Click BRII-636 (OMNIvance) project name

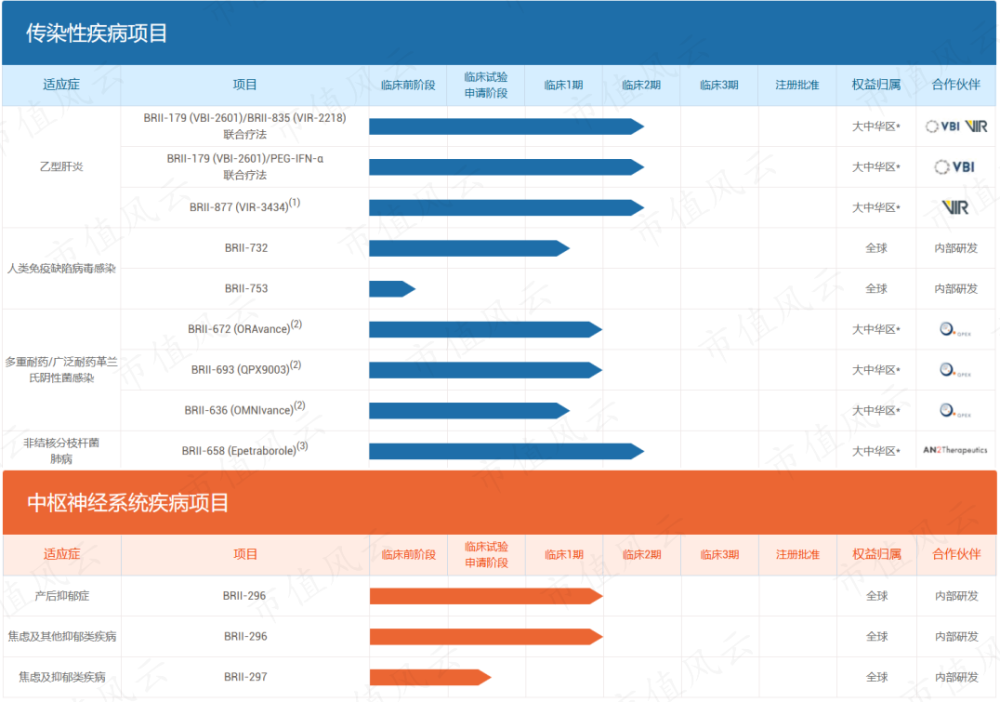point(245,409)
